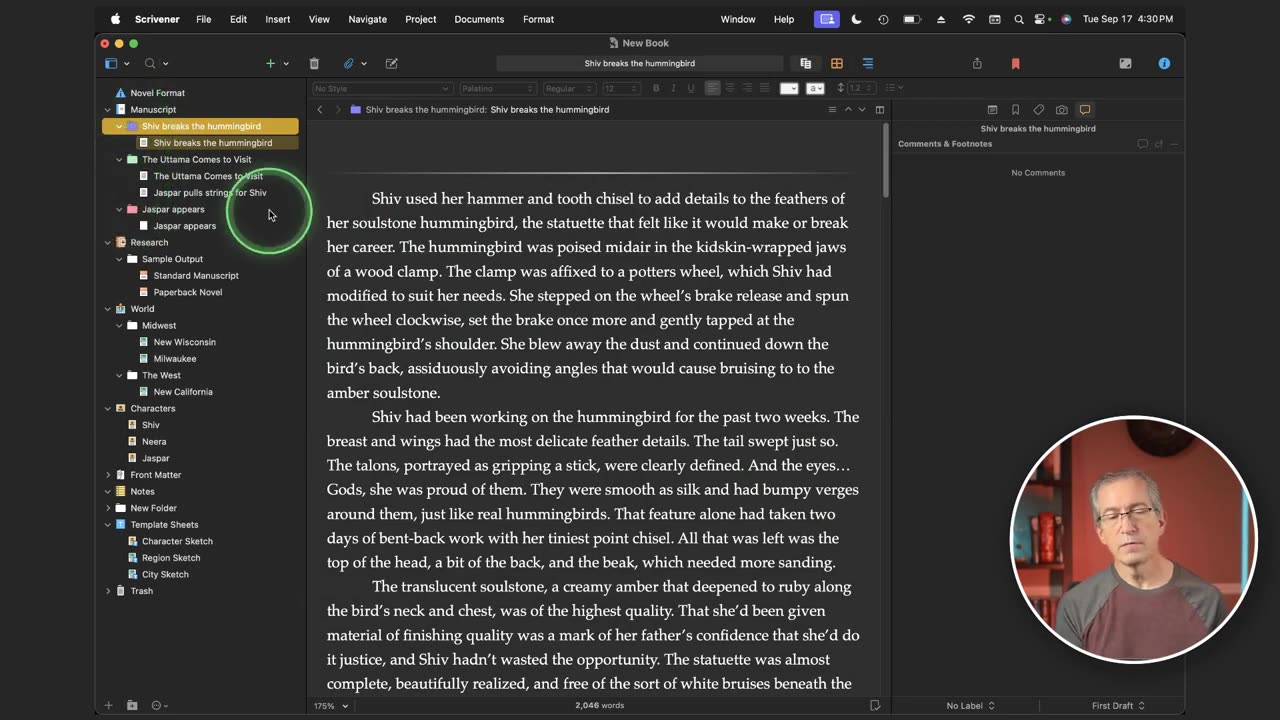The height and width of the screenshot is (720, 1280).
Task: Enter Composition mode icon
Action: (1125, 63)
